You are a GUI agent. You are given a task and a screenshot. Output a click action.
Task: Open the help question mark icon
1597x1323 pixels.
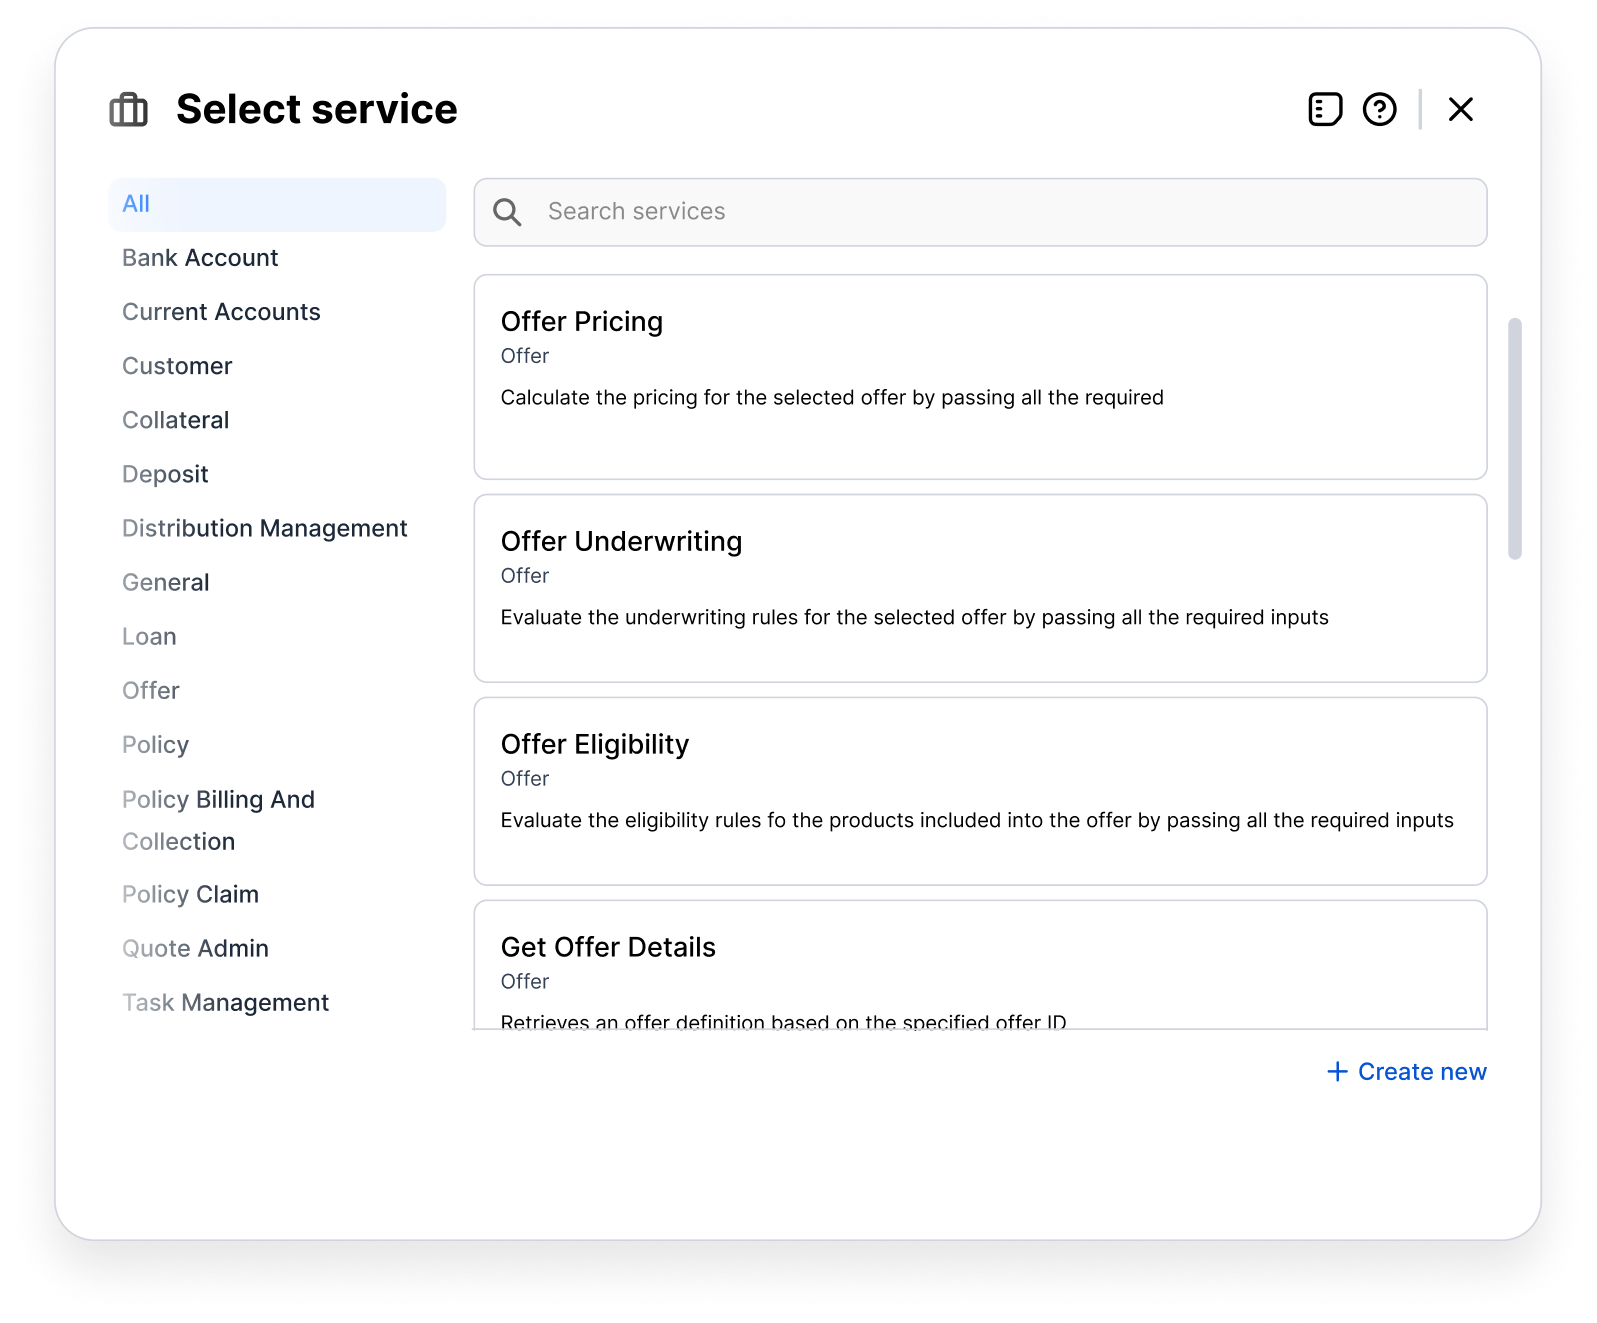click(x=1379, y=109)
